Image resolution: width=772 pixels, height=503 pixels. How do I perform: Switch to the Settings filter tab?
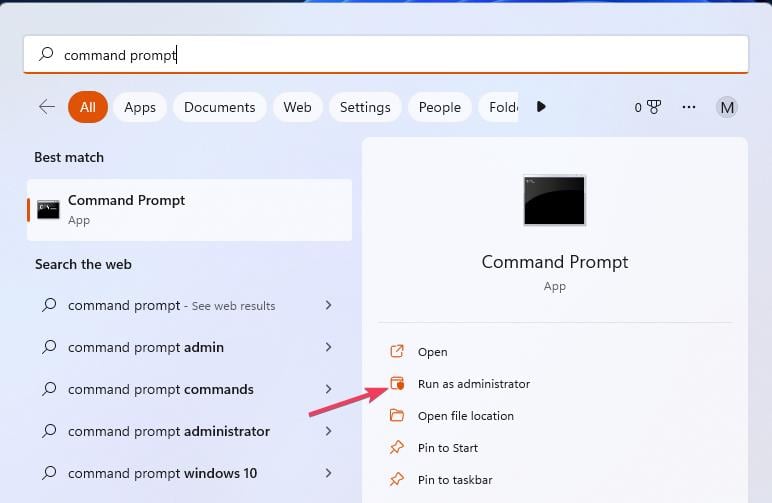[x=365, y=107]
